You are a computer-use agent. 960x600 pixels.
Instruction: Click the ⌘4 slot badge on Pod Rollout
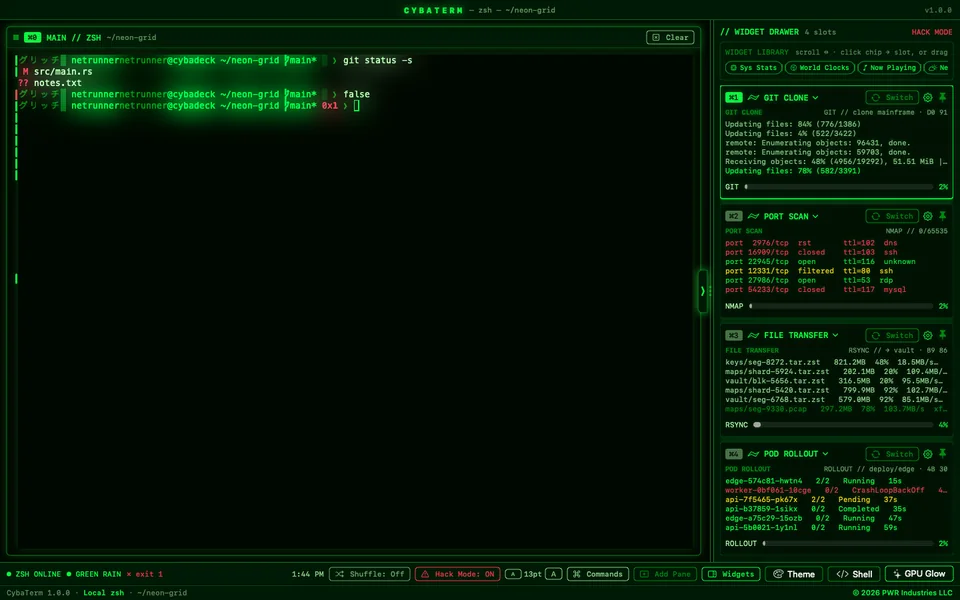[733, 454]
